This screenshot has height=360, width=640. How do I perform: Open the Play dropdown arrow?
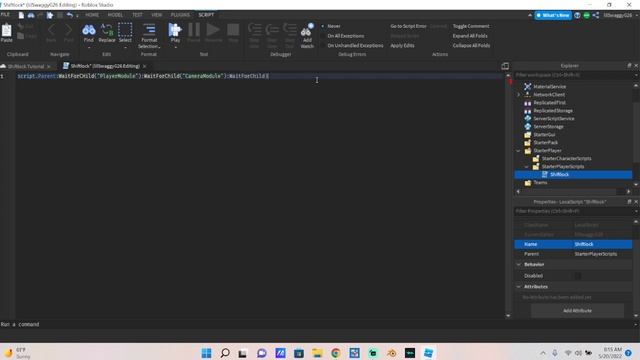175,47
